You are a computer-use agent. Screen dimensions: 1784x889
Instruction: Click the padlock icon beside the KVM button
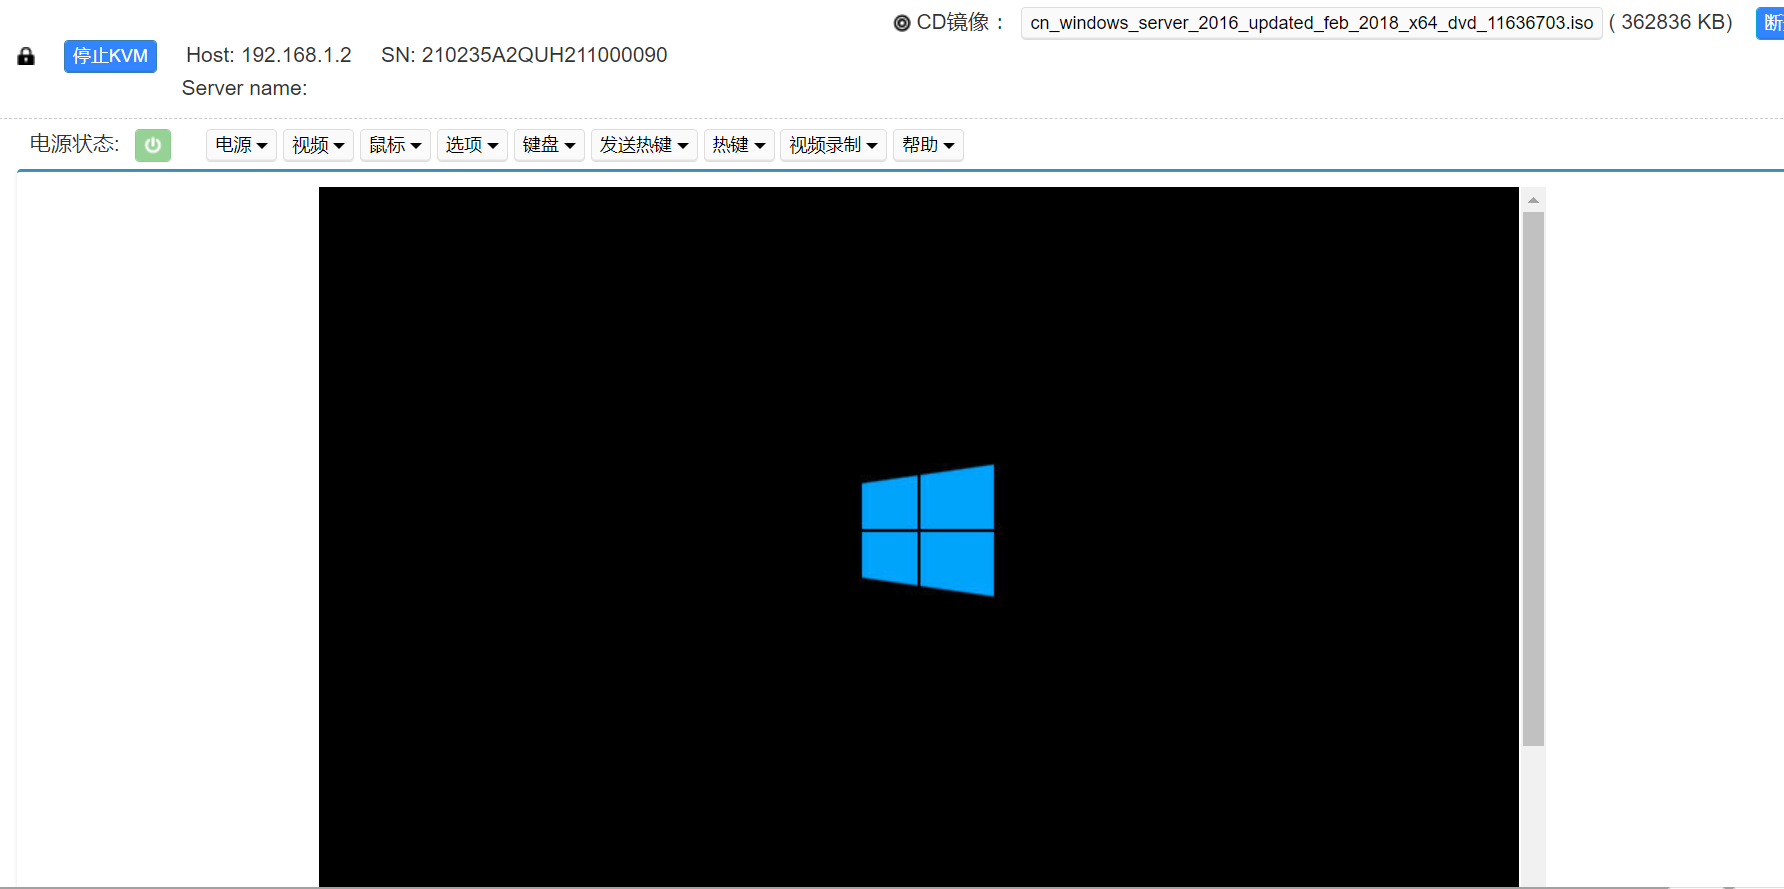[26, 56]
